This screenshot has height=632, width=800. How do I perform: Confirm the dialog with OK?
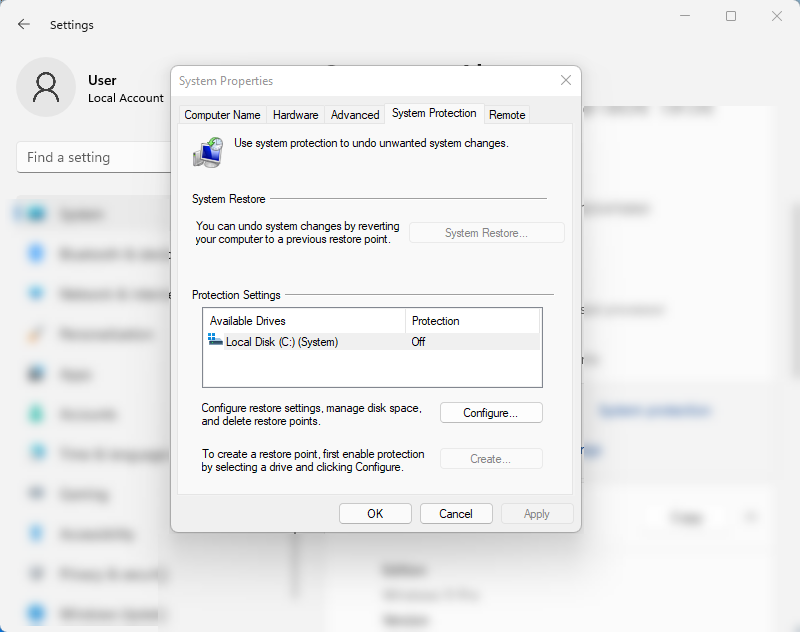coord(375,514)
